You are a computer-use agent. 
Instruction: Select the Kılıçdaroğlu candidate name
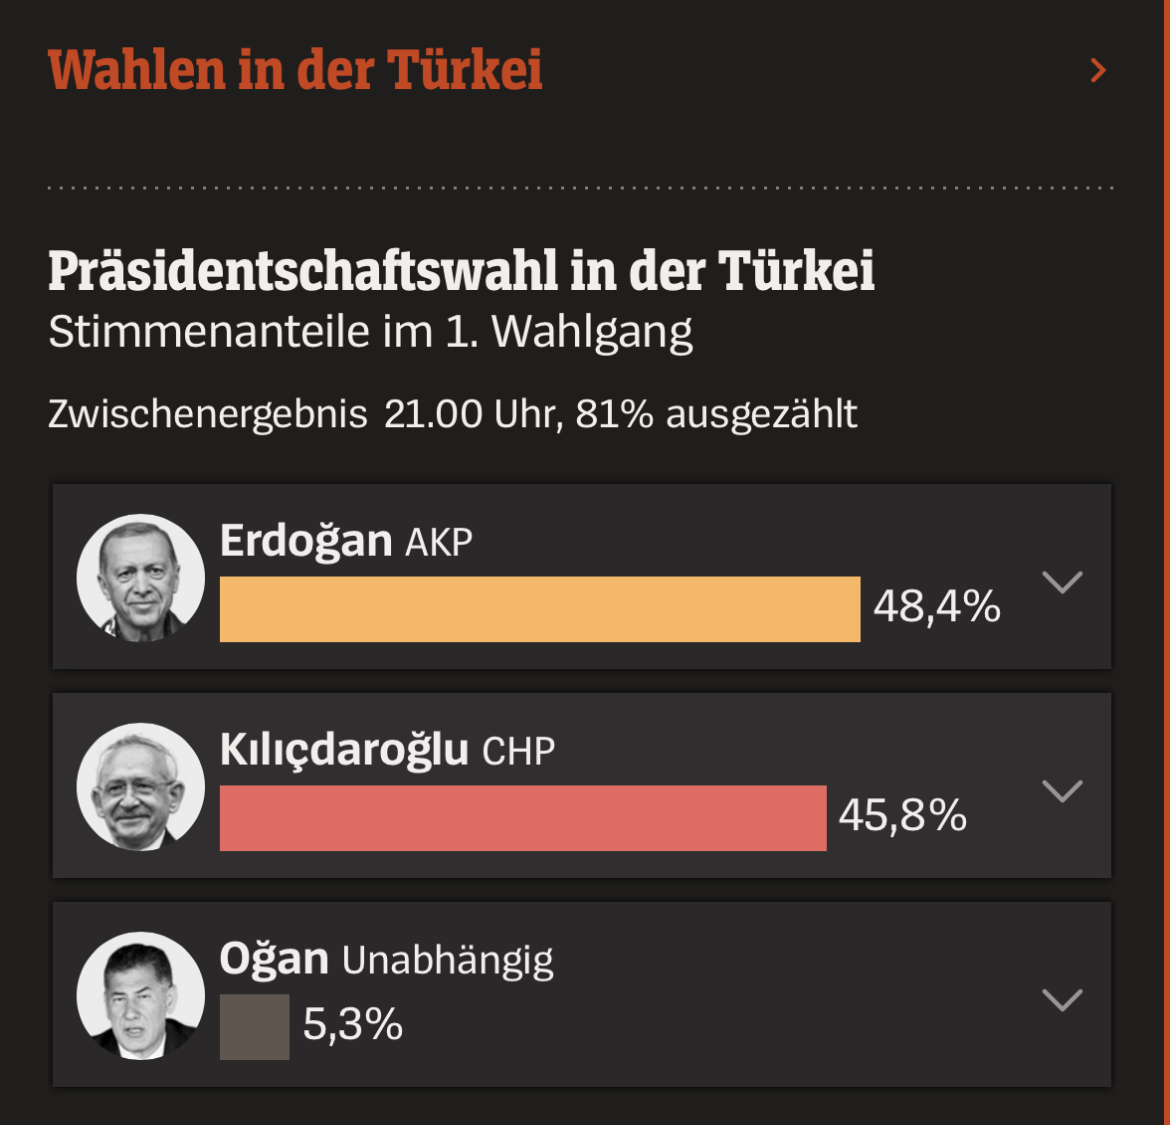(344, 750)
